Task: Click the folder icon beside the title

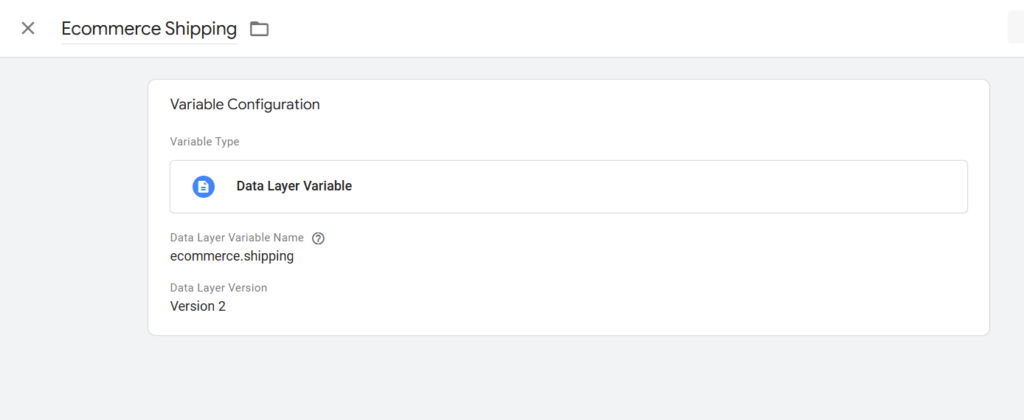Action: point(259,29)
